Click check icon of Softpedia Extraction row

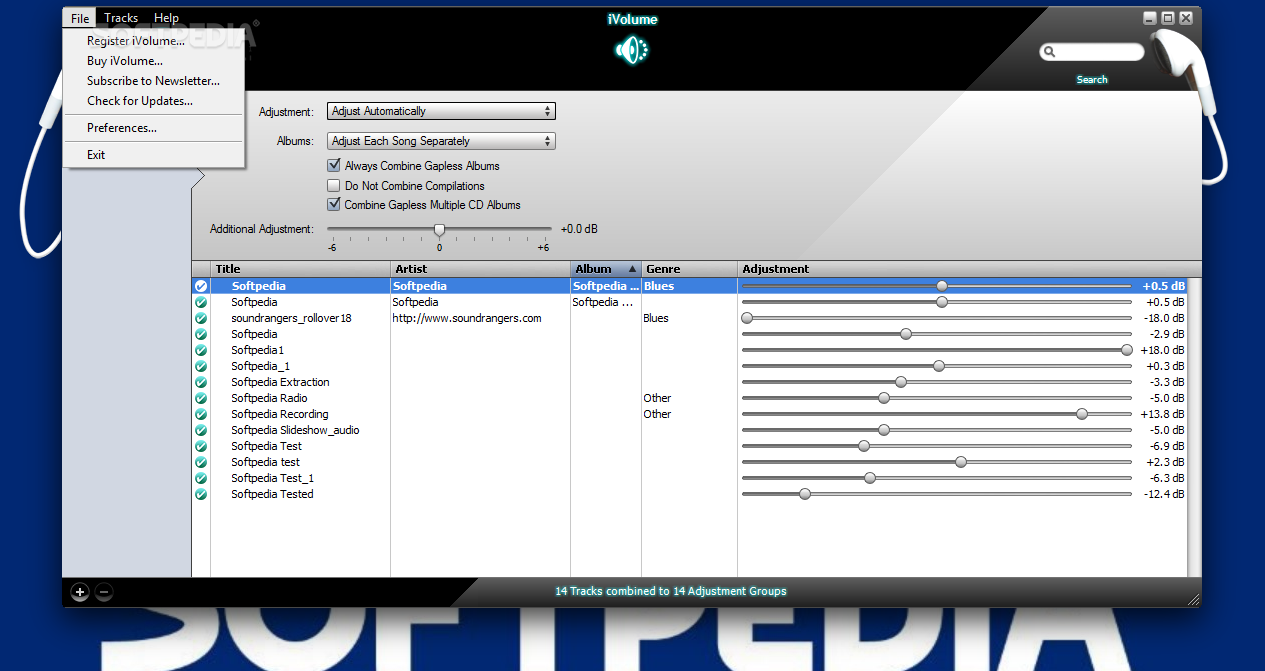click(x=201, y=382)
